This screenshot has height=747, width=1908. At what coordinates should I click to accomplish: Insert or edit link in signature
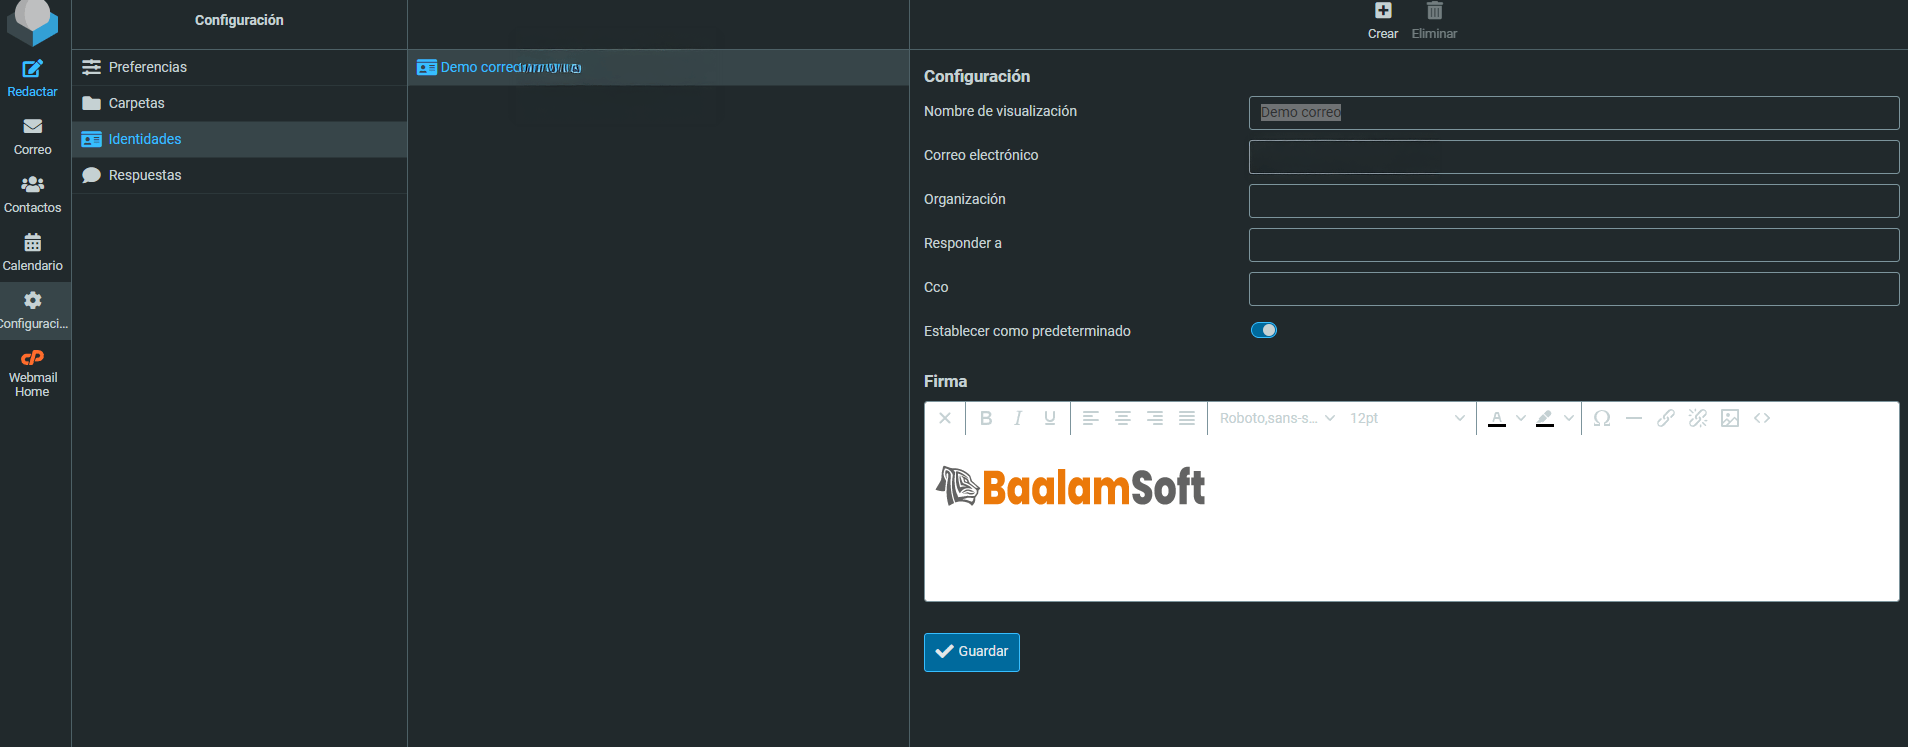coord(1666,418)
